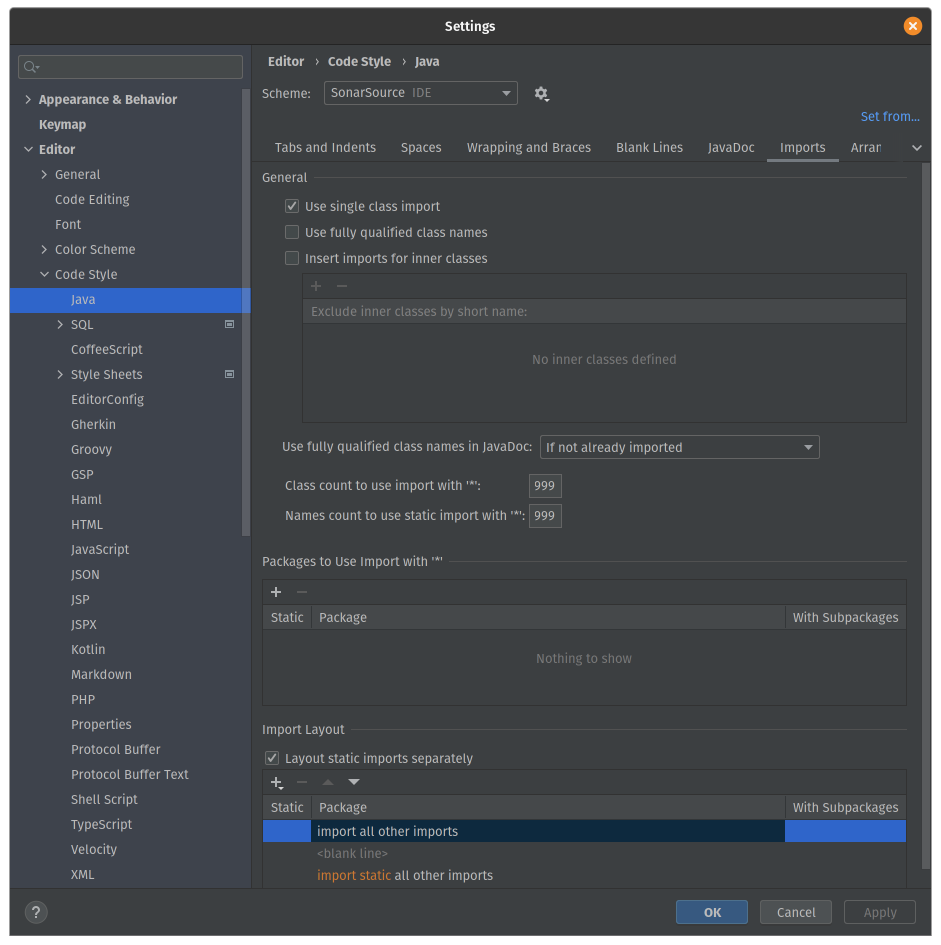Click Editor in the breadcrumb
Image resolution: width=941 pixels, height=945 pixels.
[286, 61]
